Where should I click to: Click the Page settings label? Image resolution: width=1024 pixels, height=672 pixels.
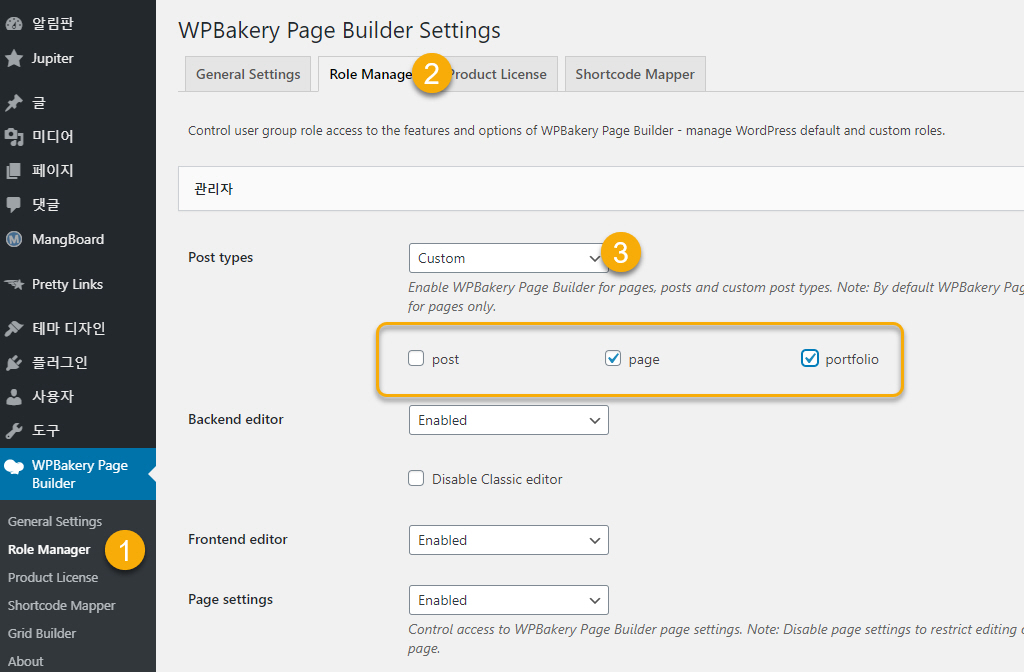[231, 600]
